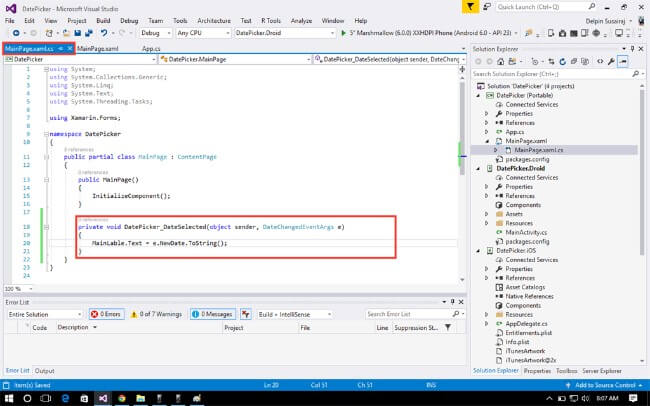Screen dimensions: 650x406
Task: Collapse the DatePicker.Droid project node
Action: point(478,168)
